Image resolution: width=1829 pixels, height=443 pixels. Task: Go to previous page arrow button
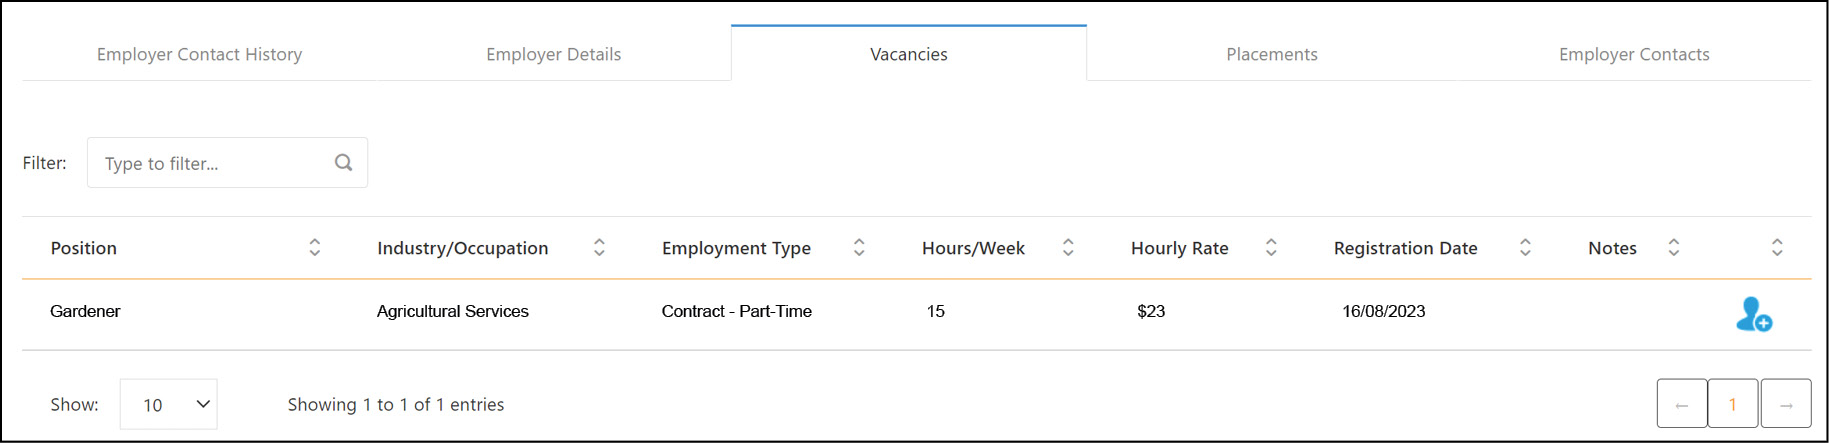click(x=1682, y=404)
